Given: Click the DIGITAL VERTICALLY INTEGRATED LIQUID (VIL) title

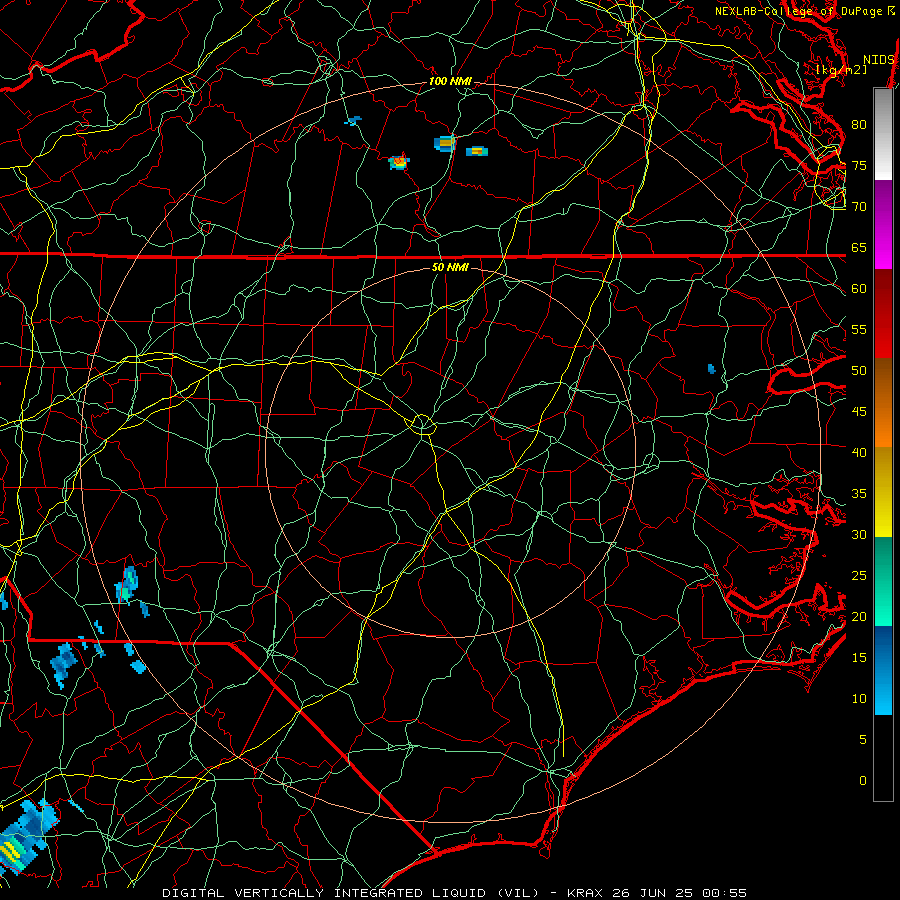Looking at the screenshot, I should coord(350,893).
